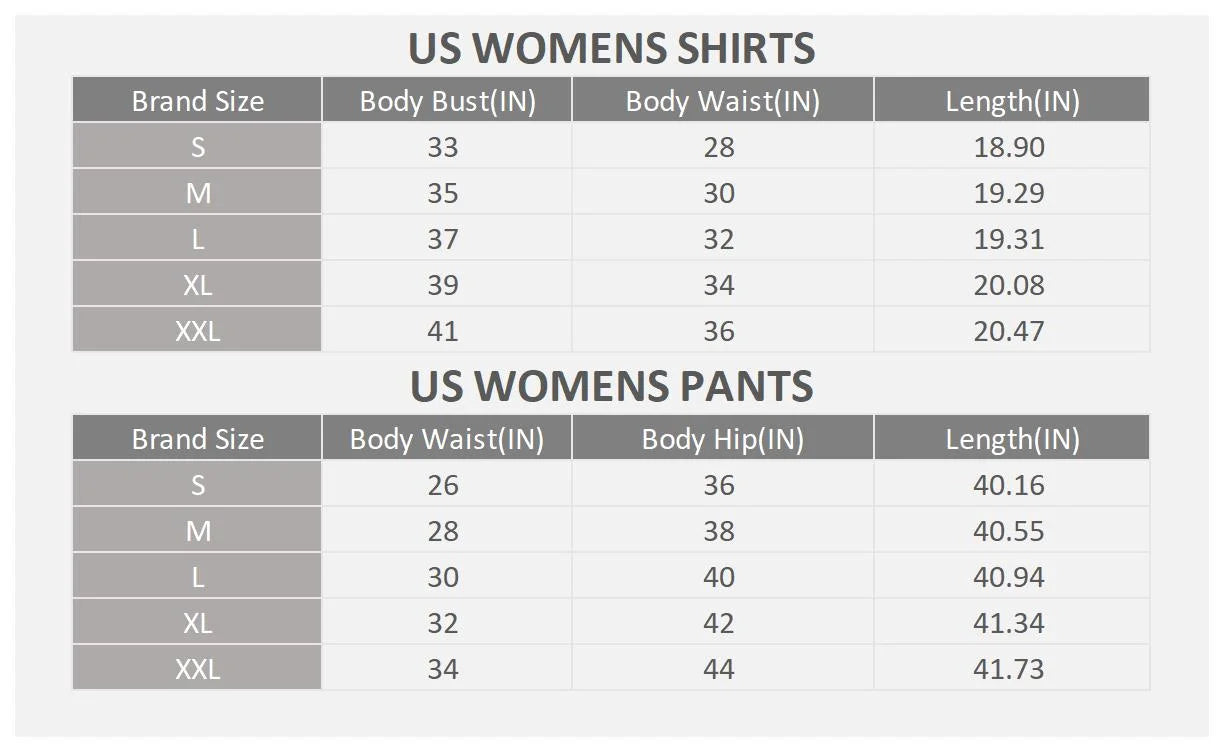Select the shirts size XXL row label
This screenshot has width=1224, height=752.
tap(198, 331)
